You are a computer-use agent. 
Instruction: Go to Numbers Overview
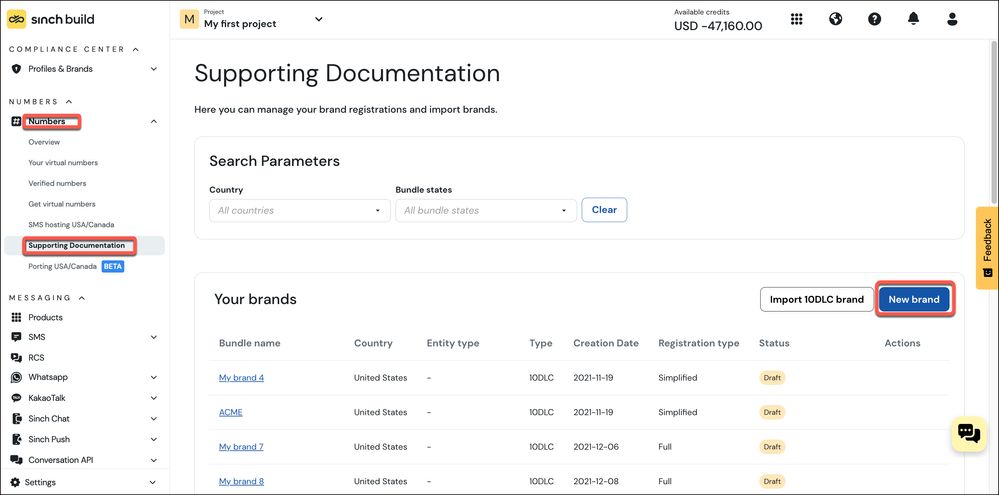point(44,142)
